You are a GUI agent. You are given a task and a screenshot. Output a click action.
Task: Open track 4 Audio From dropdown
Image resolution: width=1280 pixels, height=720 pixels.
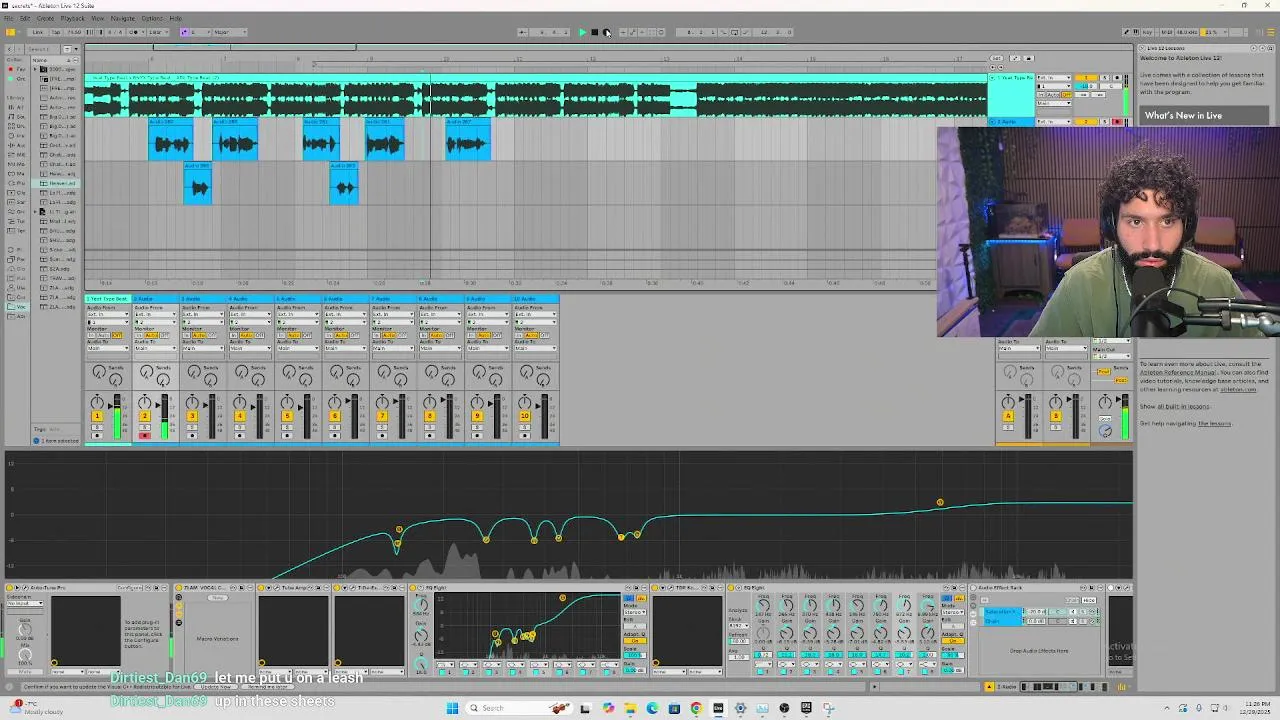250,315
